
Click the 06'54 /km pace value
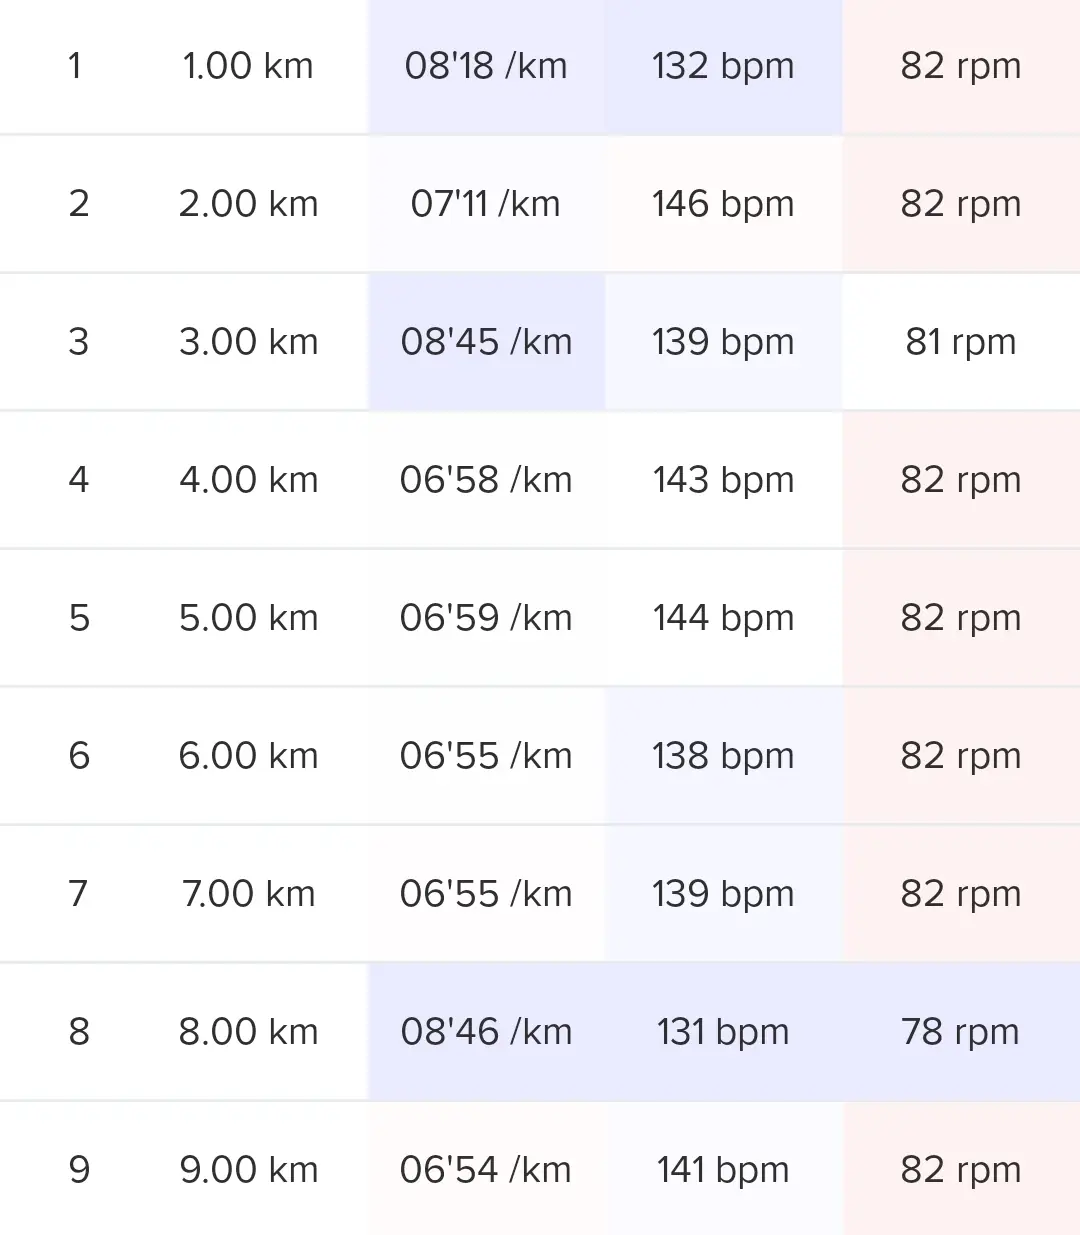pyautogui.click(x=486, y=1170)
